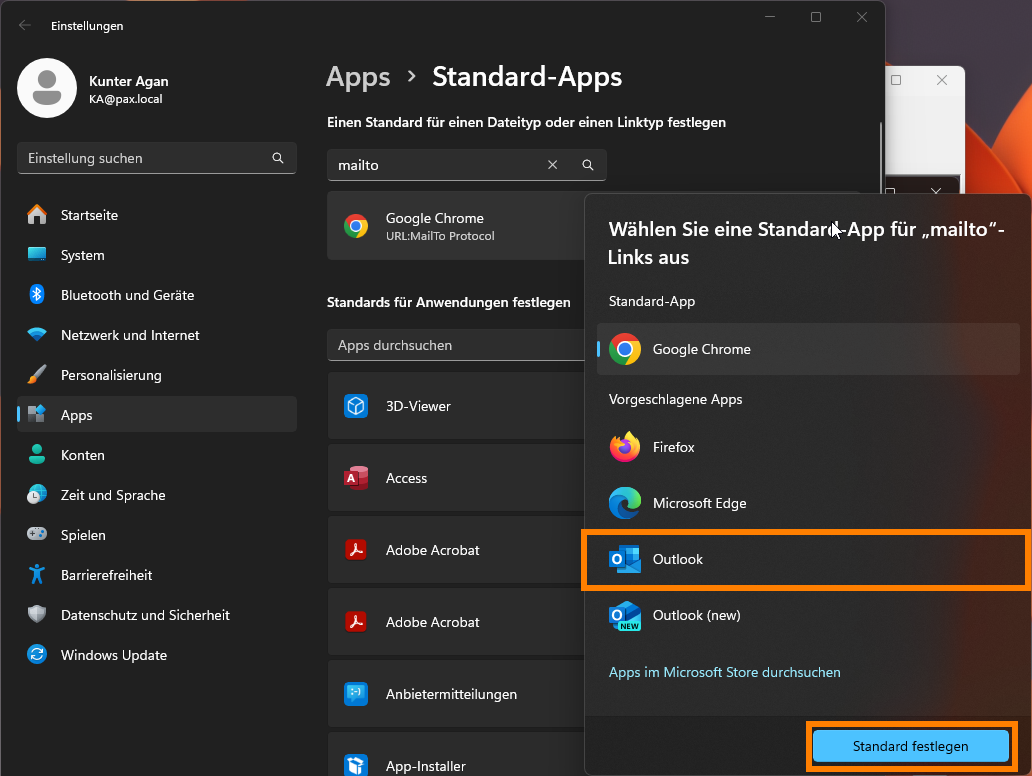The height and width of the screenshot is (776, 1032).
Task: Open Anbietermitteilungen entry
Action: click(x=455, y=694)
